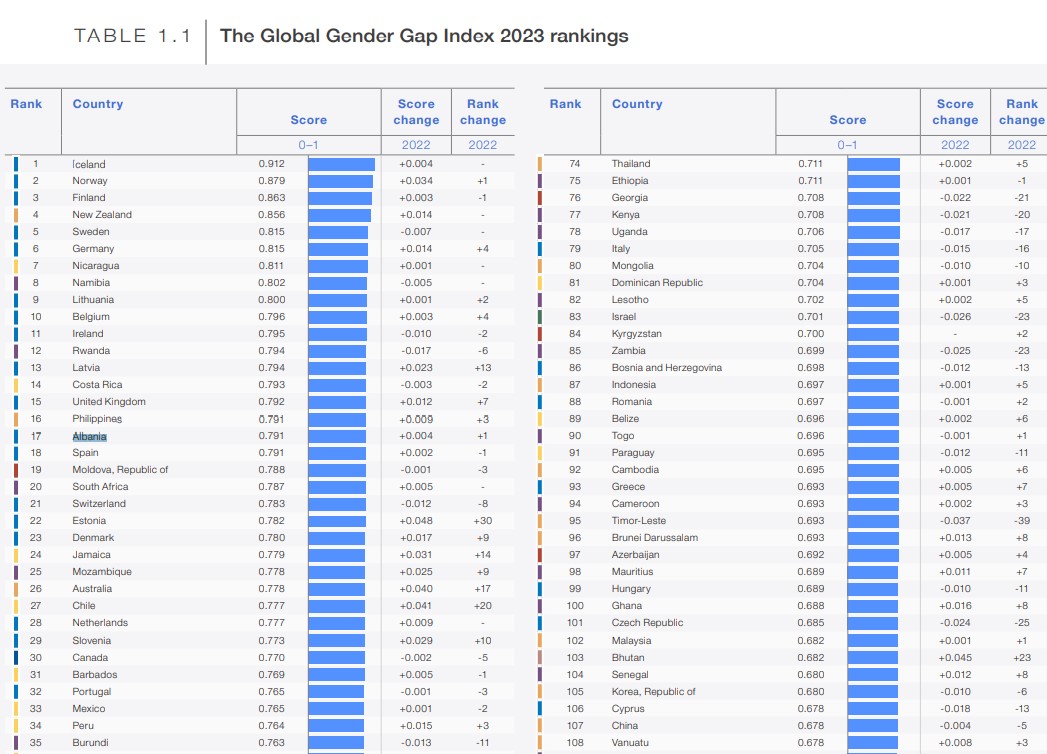Select the Korea, Republic of entry
The width and height of the screenshot is (1047, 754).
[x=653, y=692]
